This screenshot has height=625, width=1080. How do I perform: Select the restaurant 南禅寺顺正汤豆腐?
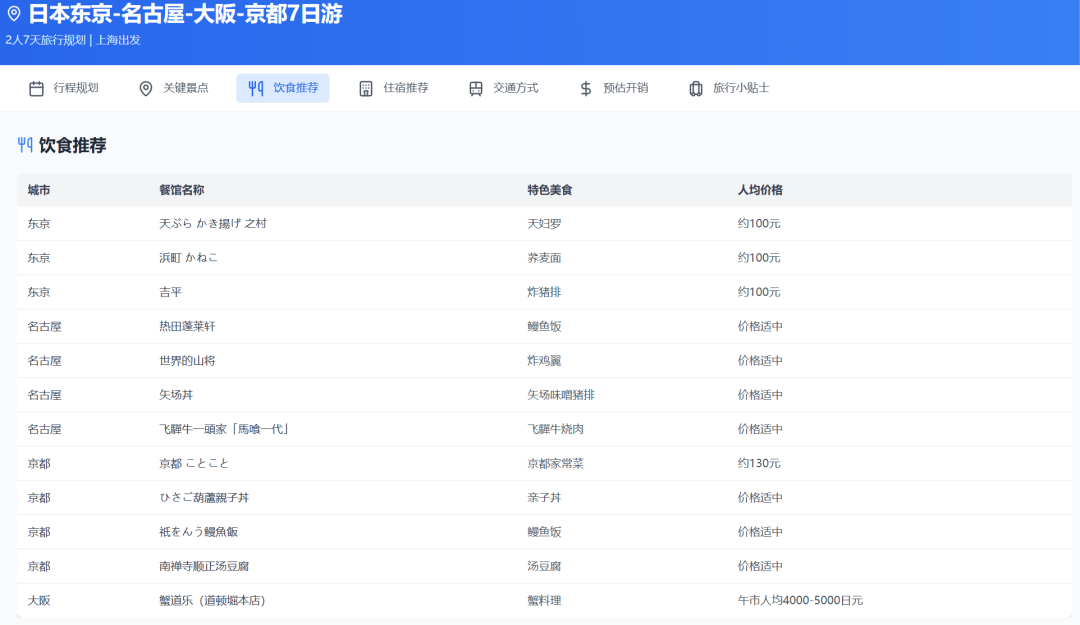tap(204, 566)
